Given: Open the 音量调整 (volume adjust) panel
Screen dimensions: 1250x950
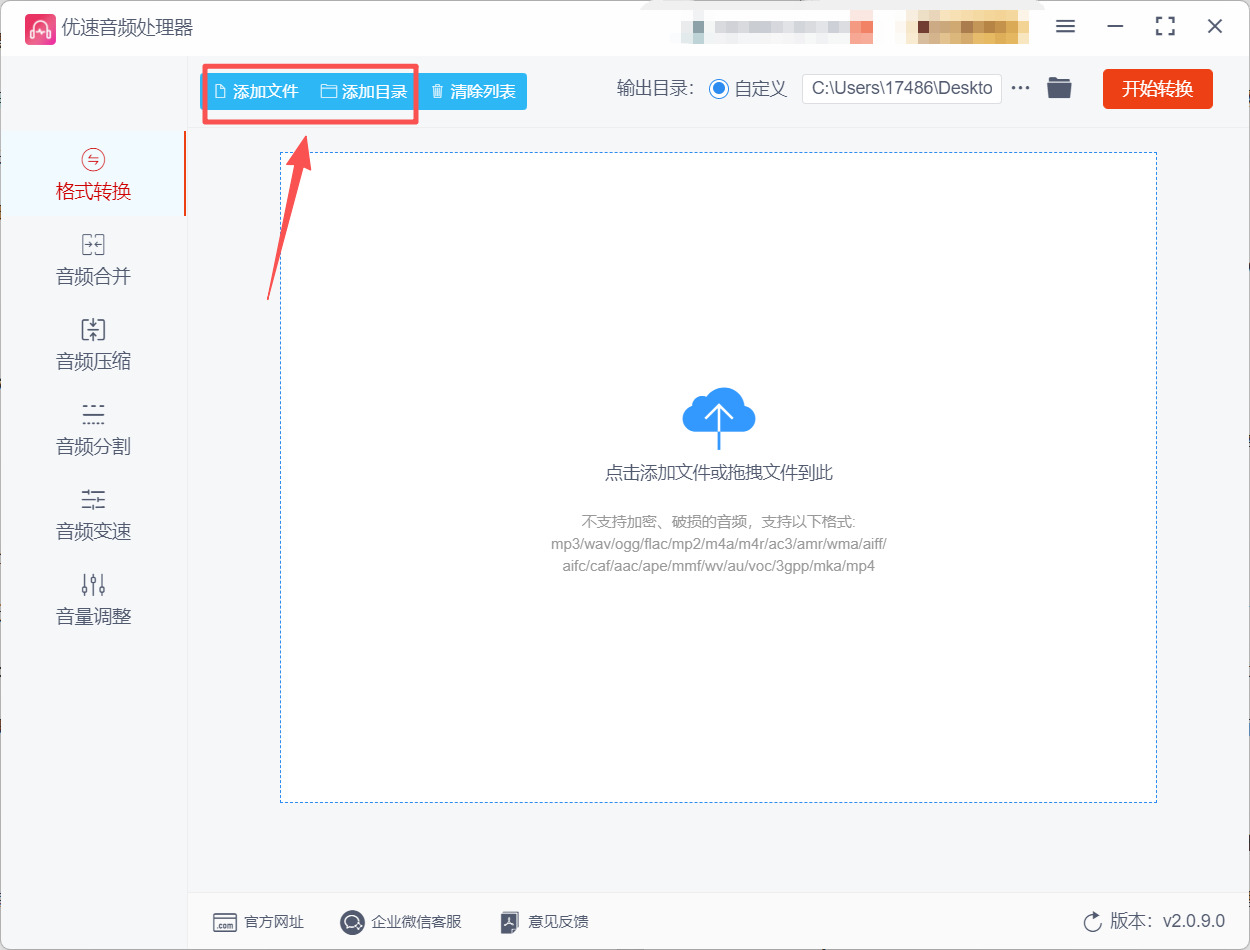Looking at the screenshot, I should click(92, 602).
